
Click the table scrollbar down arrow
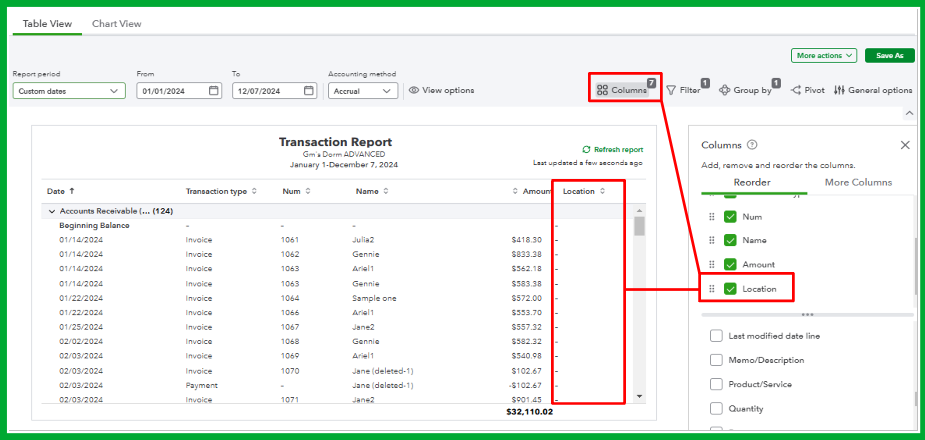click(x=639, y=396)
